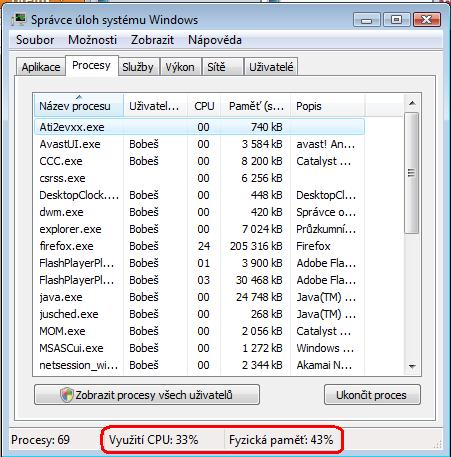Click the scrollbar down arrow in process list
Image resolution: width=451 pixels, height=457 pixels.
click(412, 367)
